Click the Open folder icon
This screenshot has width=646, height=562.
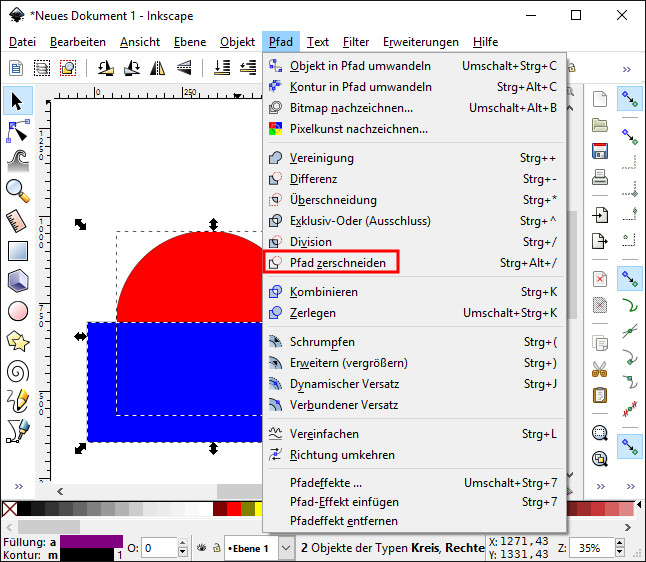(x=600, y=125)
